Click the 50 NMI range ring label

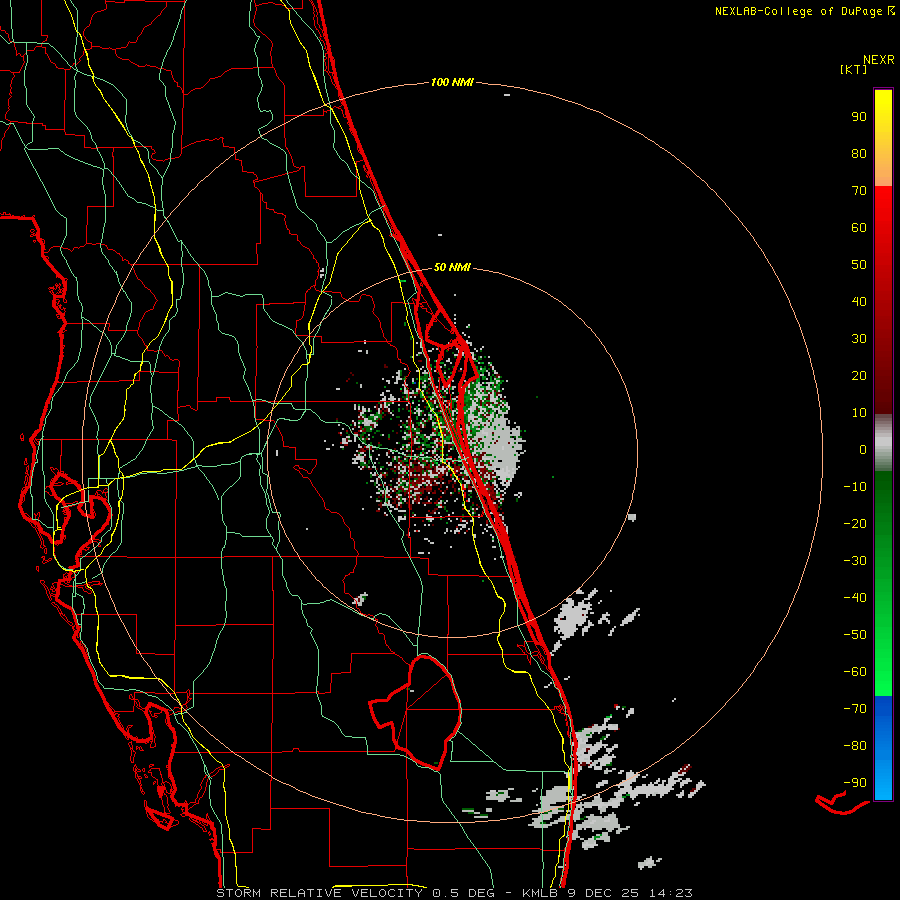[452, 267]
